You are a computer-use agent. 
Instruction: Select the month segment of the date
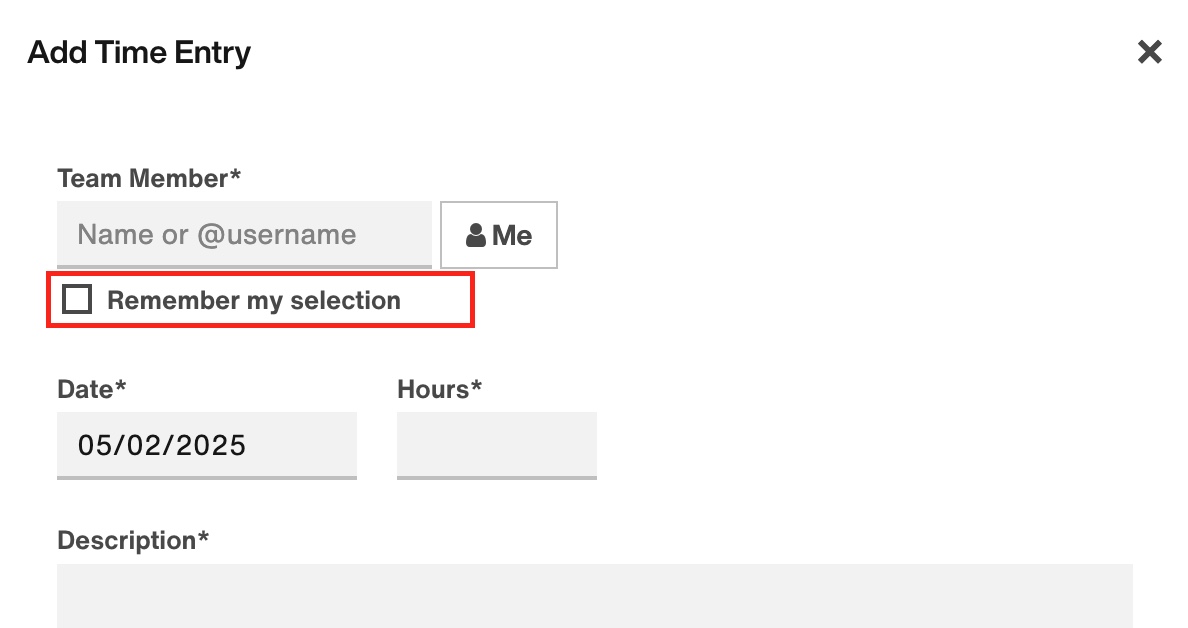(93, 445)
